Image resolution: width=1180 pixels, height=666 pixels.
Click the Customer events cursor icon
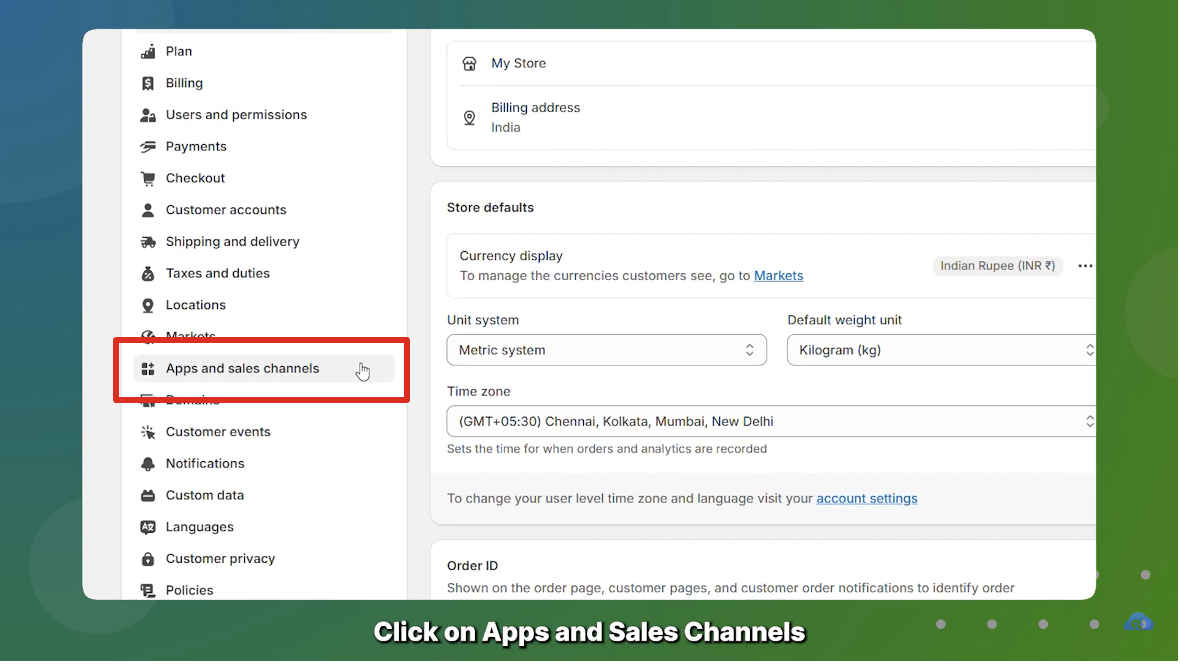[148, 432]
